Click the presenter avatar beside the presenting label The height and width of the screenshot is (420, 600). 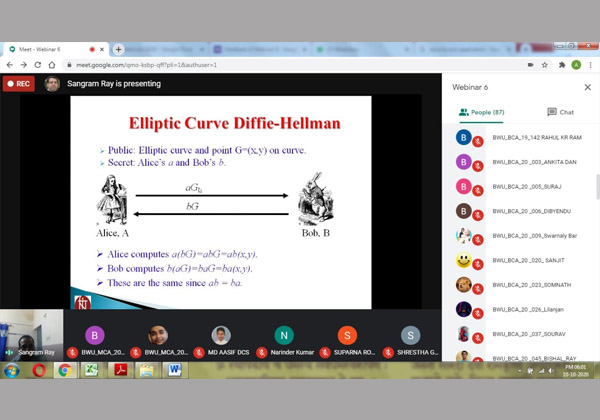tap(52, 84)
